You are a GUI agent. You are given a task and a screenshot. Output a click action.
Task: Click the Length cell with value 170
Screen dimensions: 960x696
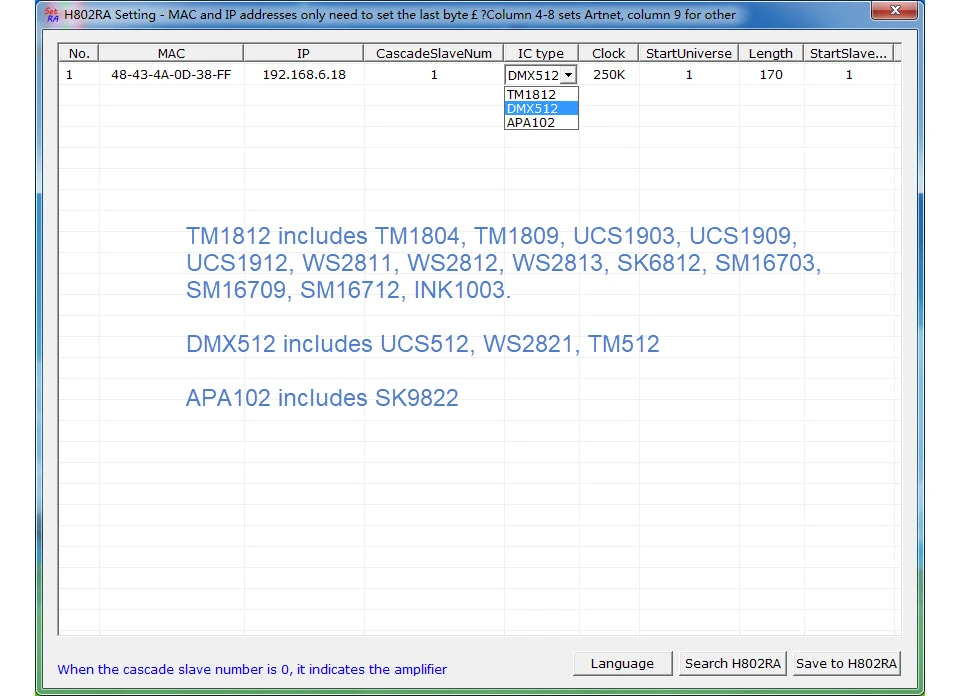[771, 75]
